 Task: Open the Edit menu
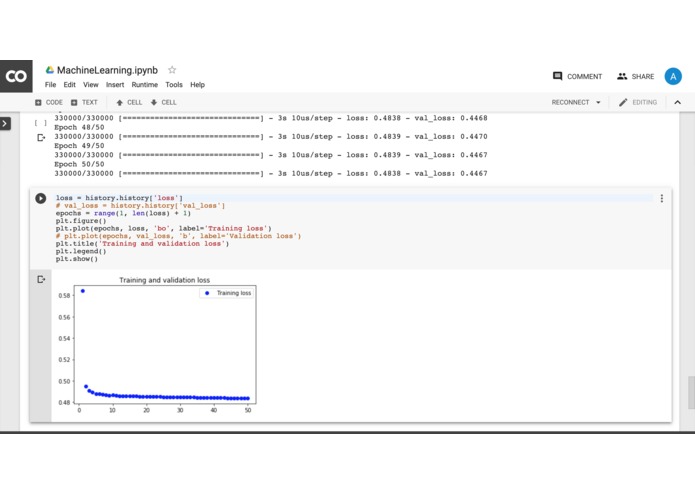point(69,85)
